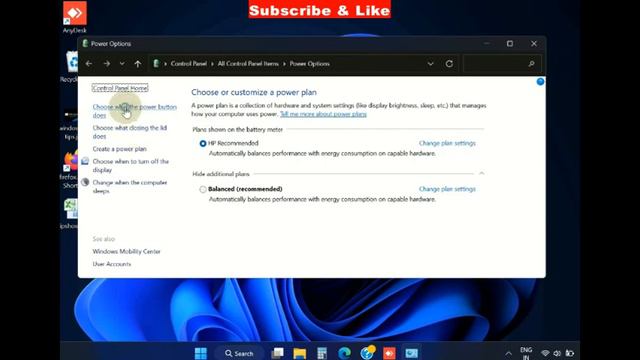Open Choose what closing the lid does

click(x=130, y=132)
